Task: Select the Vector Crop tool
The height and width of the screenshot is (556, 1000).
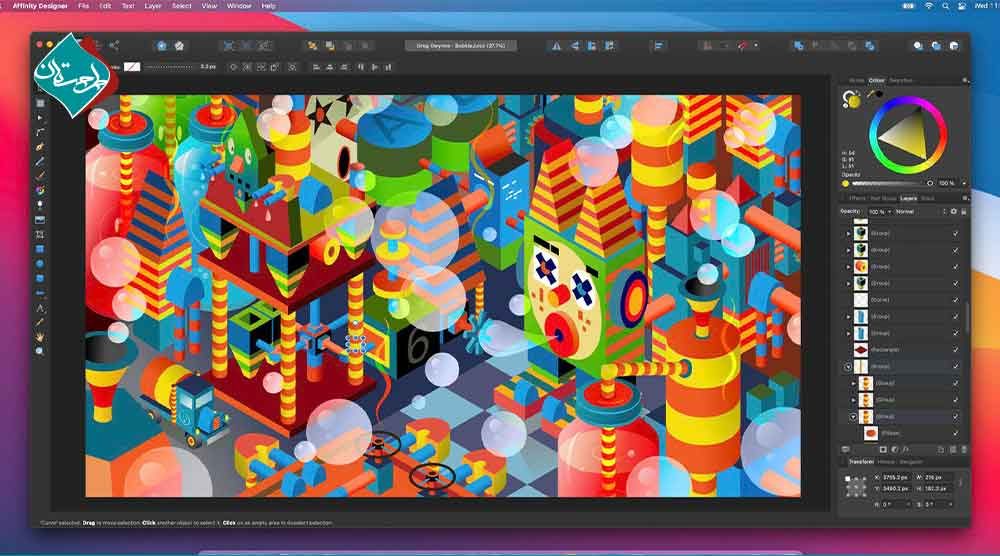Action: click(x=40, y=235)
